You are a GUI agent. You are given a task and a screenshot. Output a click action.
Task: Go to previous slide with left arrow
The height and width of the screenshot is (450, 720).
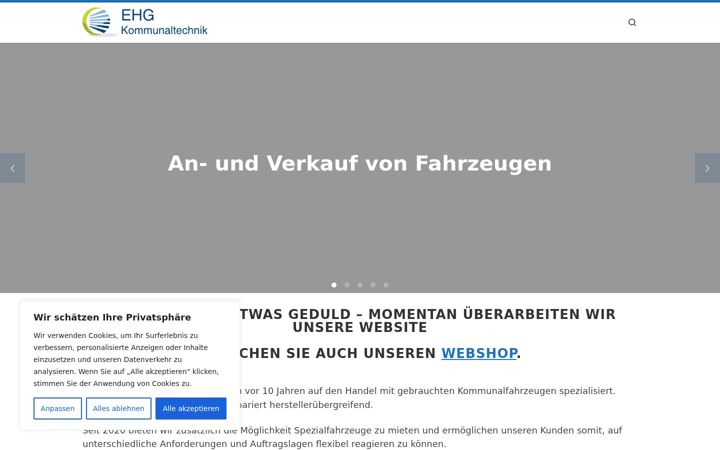coord(12,168)
